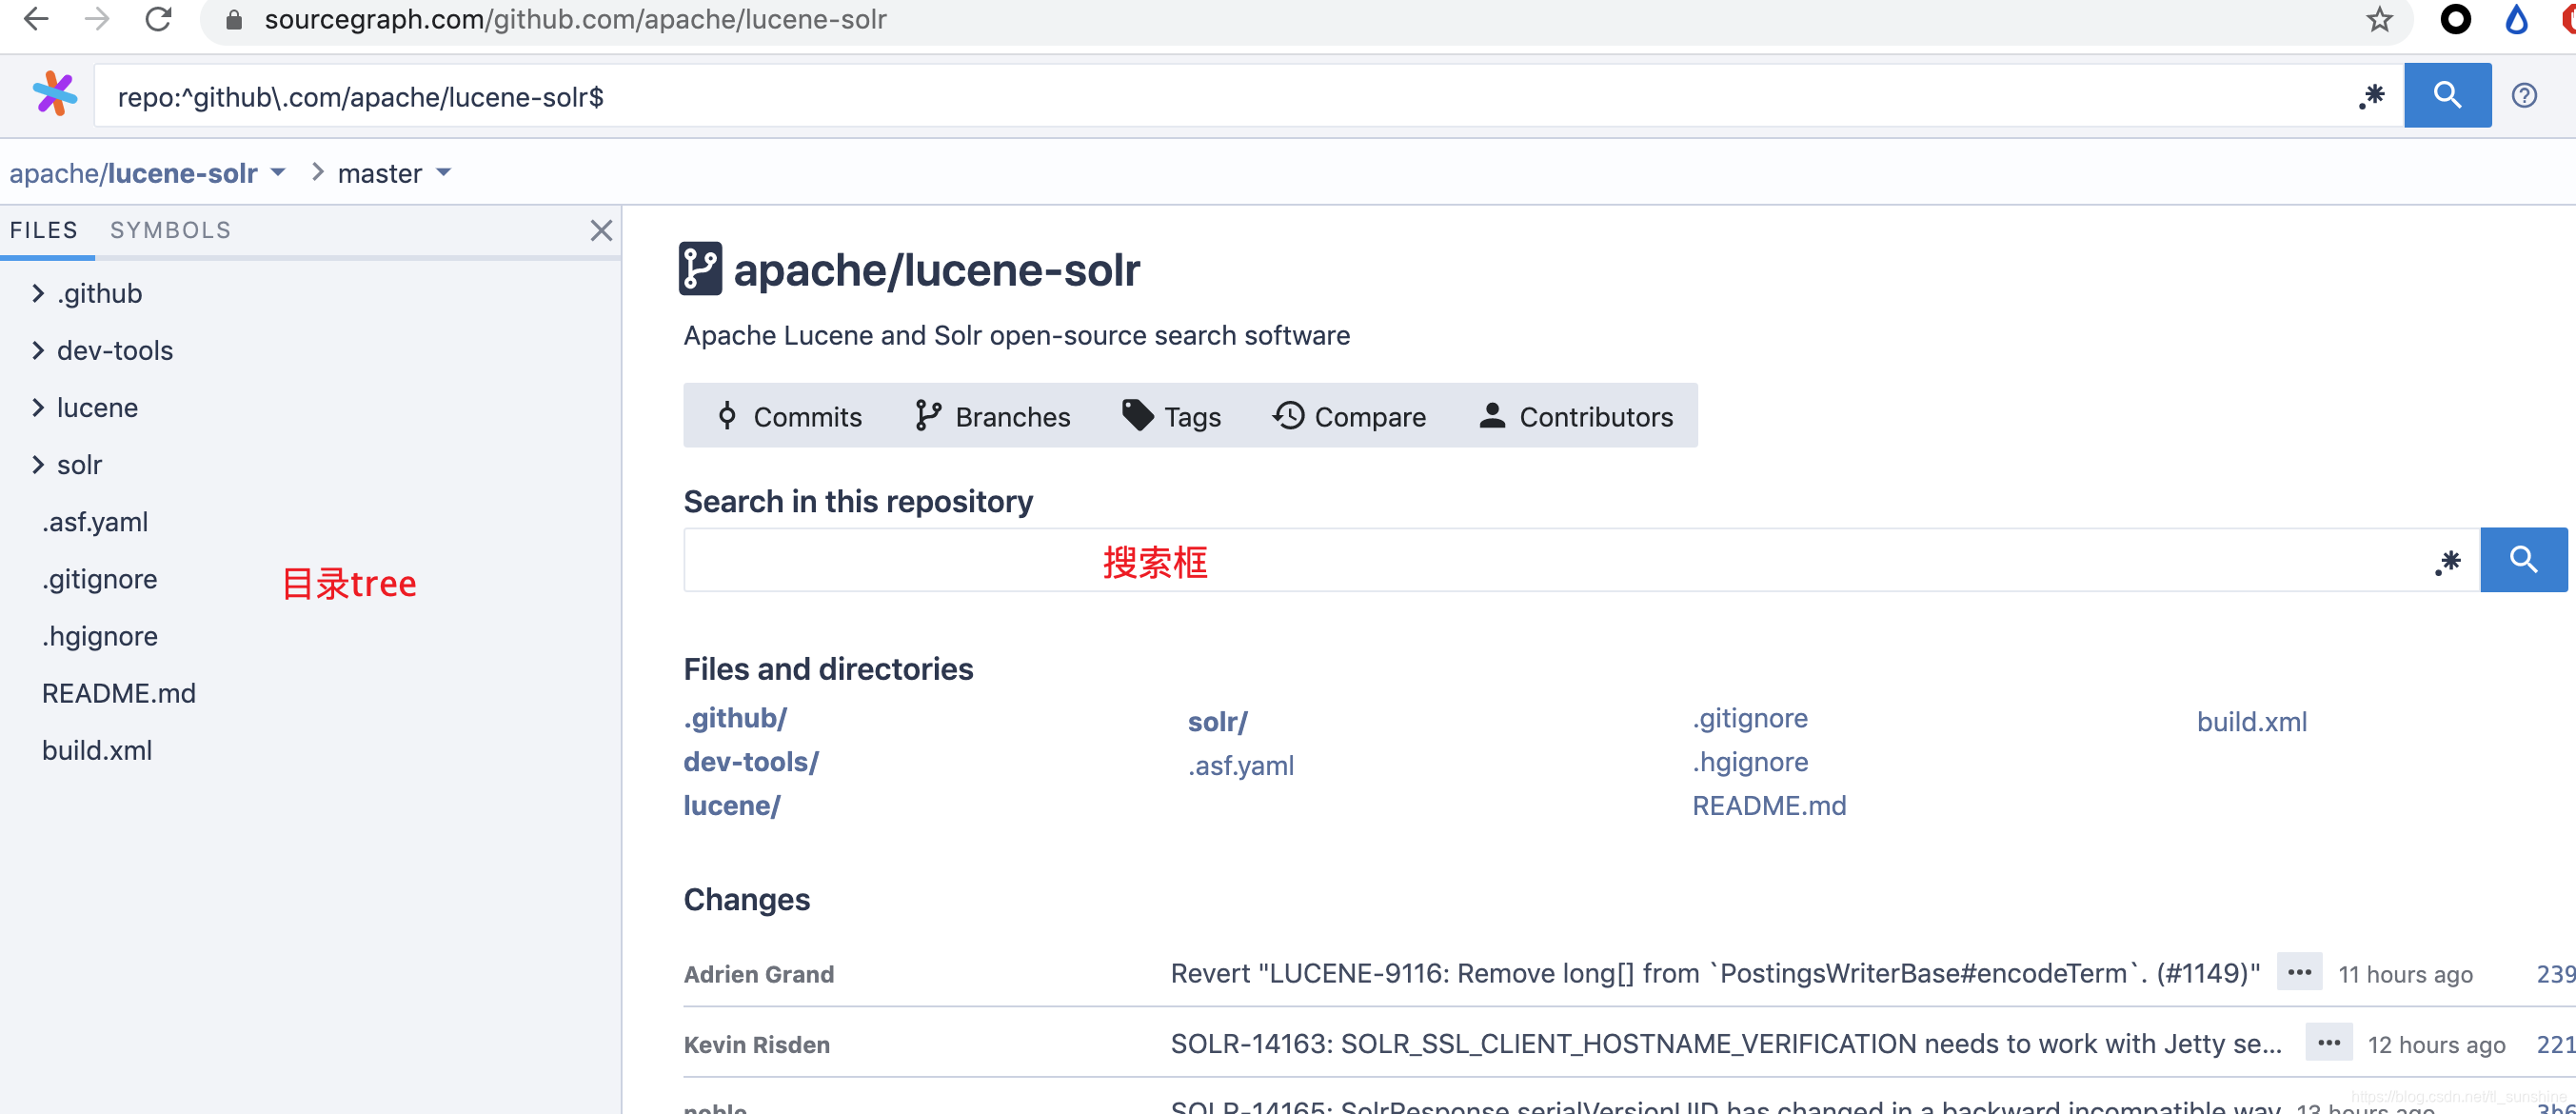Expand ellipsis on Adrien Grand commit message

(2298, 972)
